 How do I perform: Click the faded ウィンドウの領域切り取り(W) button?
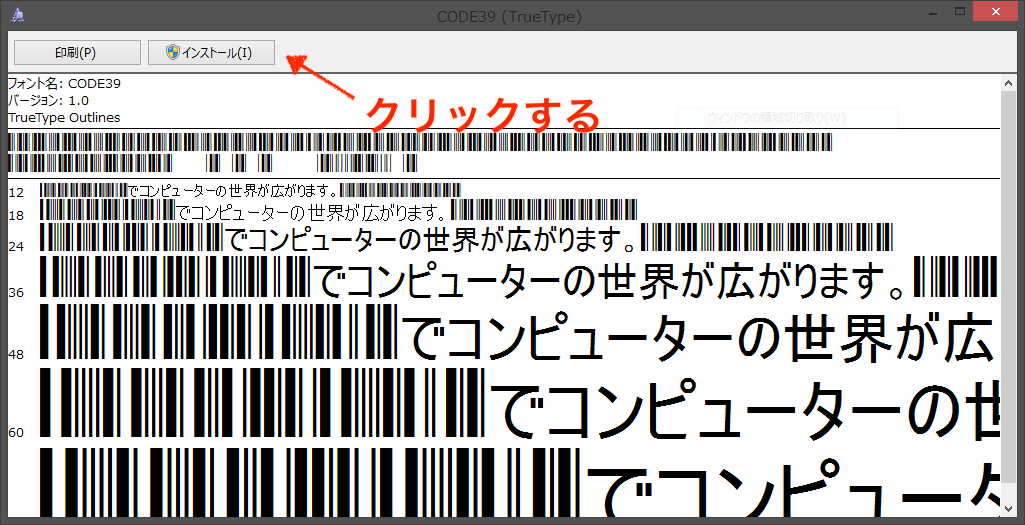click(x=786, y=117)
